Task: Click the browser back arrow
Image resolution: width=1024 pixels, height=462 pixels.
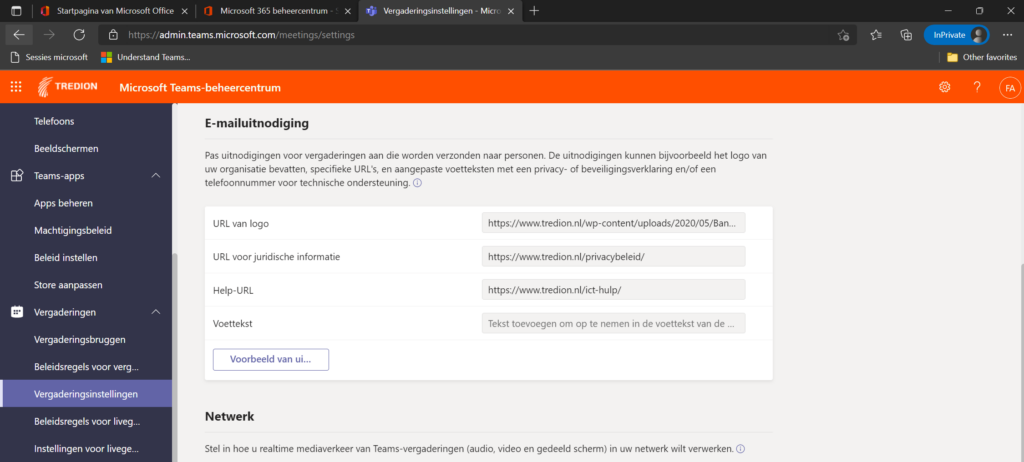Action: point(19,35)
